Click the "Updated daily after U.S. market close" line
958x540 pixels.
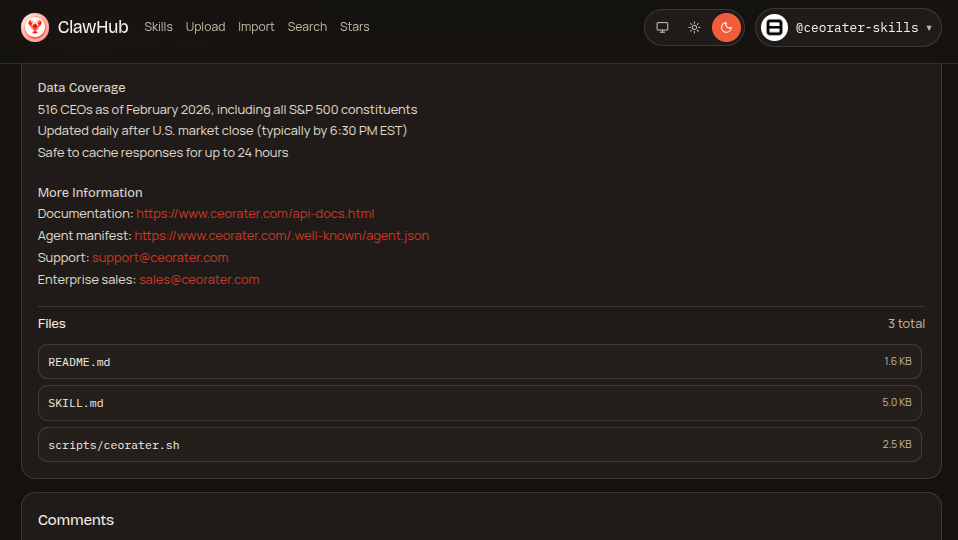pyautogui.click(x=222, y=131)
